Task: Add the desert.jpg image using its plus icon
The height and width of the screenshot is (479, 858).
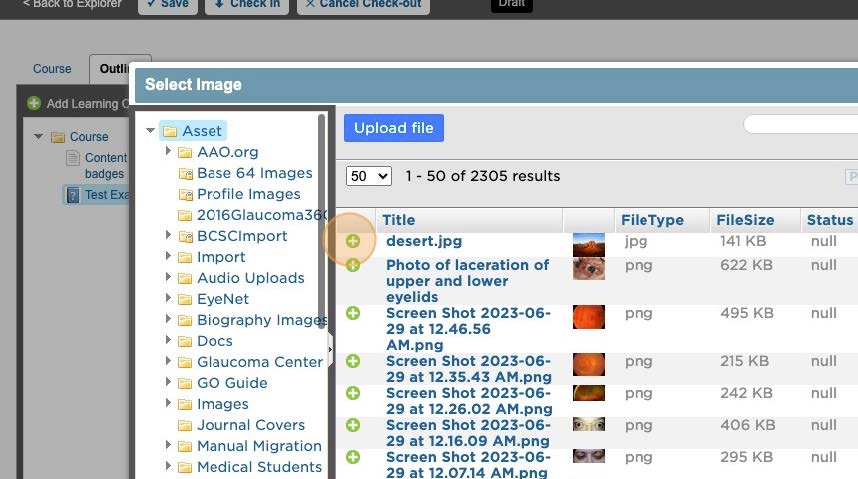Action: tap(353, 241)
